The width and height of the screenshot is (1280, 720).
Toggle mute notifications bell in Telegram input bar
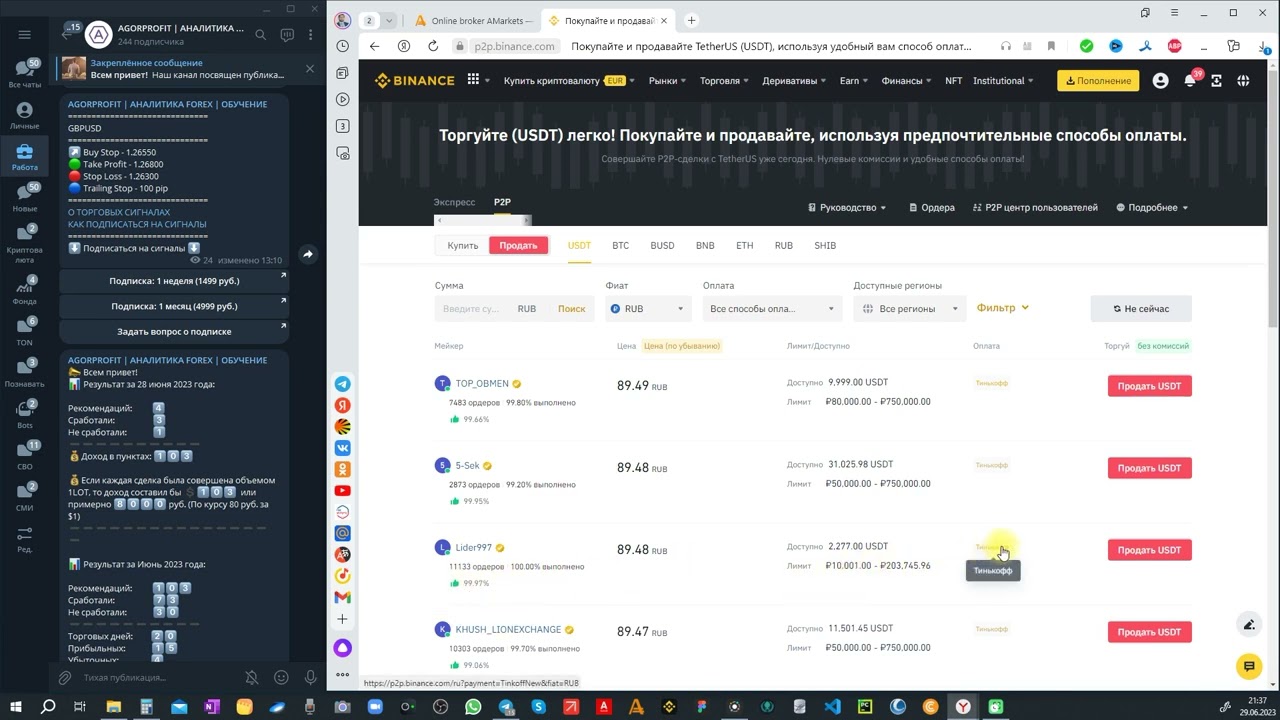252,678
